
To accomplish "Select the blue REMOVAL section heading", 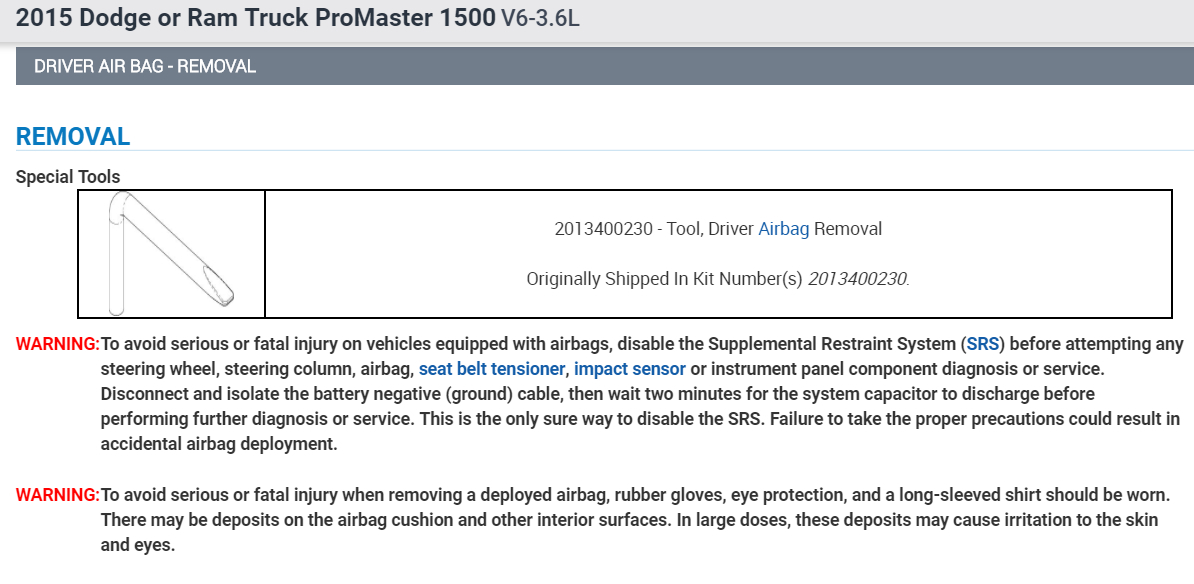I will [73, 137].
